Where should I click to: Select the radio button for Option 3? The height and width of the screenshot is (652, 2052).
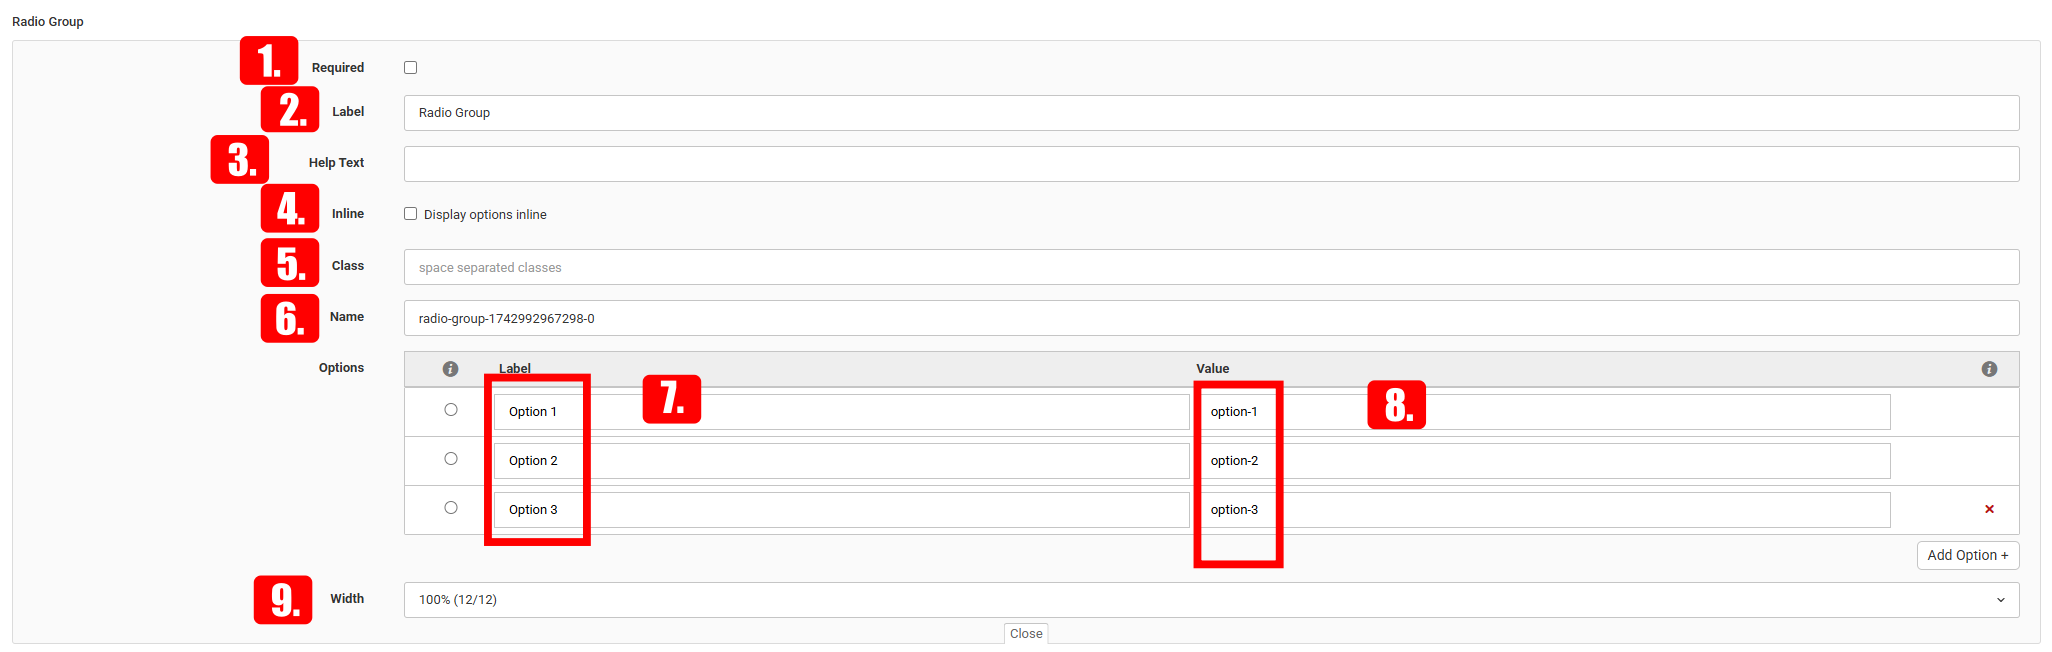pyautogui.click(x=451, y=508)
